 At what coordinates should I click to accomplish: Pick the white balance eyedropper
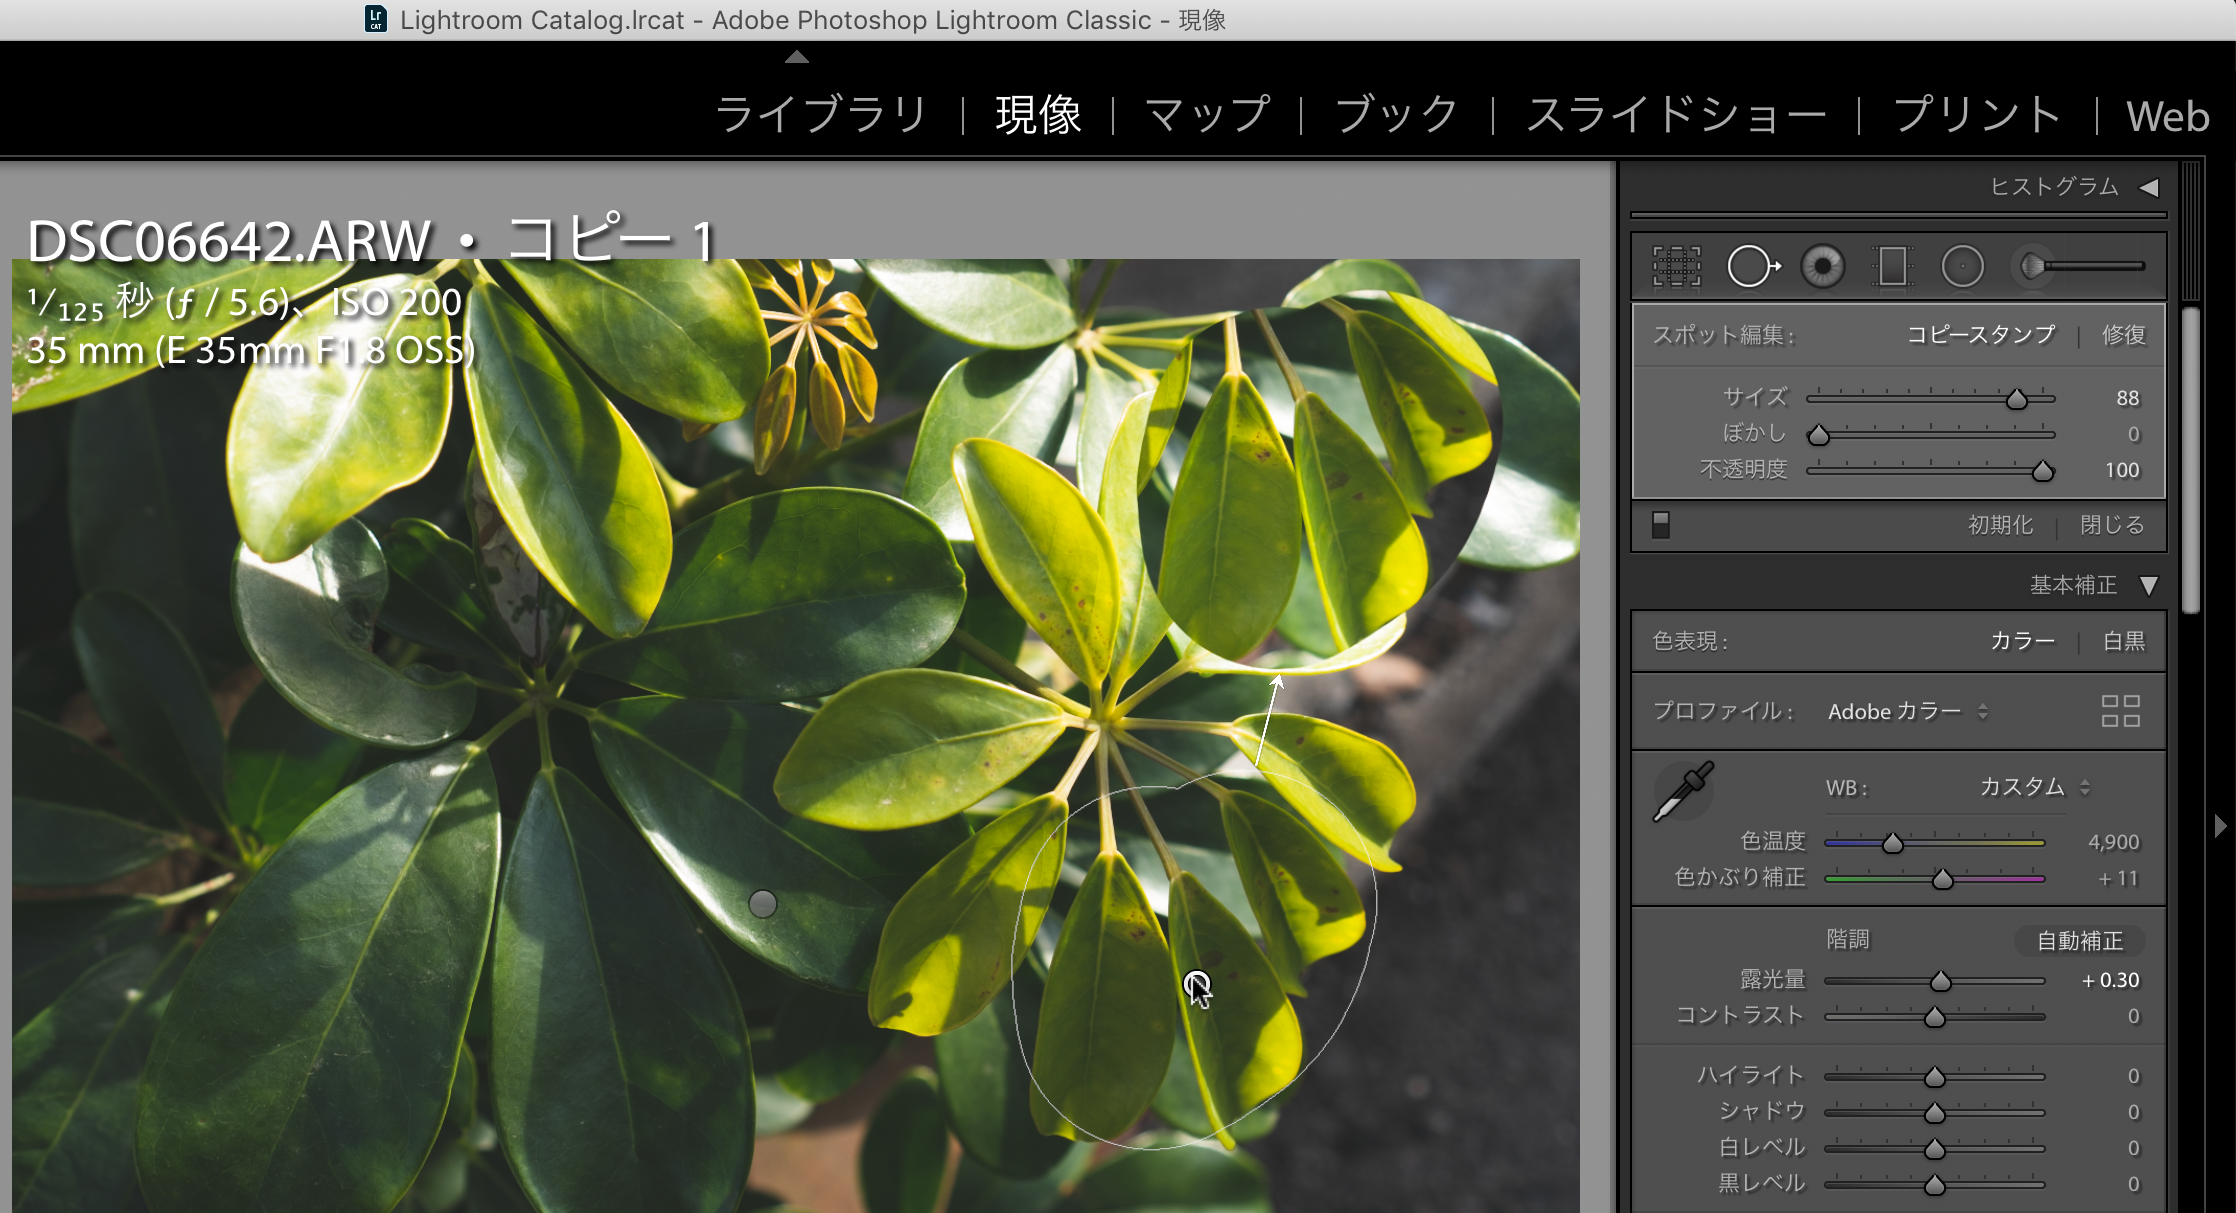pyautogui.click(x=1684, y=791)
